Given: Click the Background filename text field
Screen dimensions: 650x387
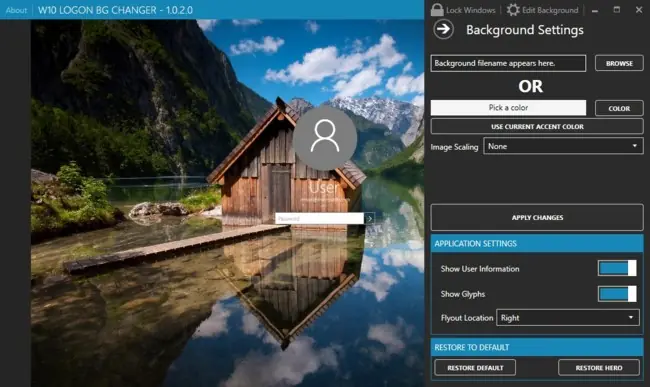Looking at the screenshot, I should [x=508, y=63].
